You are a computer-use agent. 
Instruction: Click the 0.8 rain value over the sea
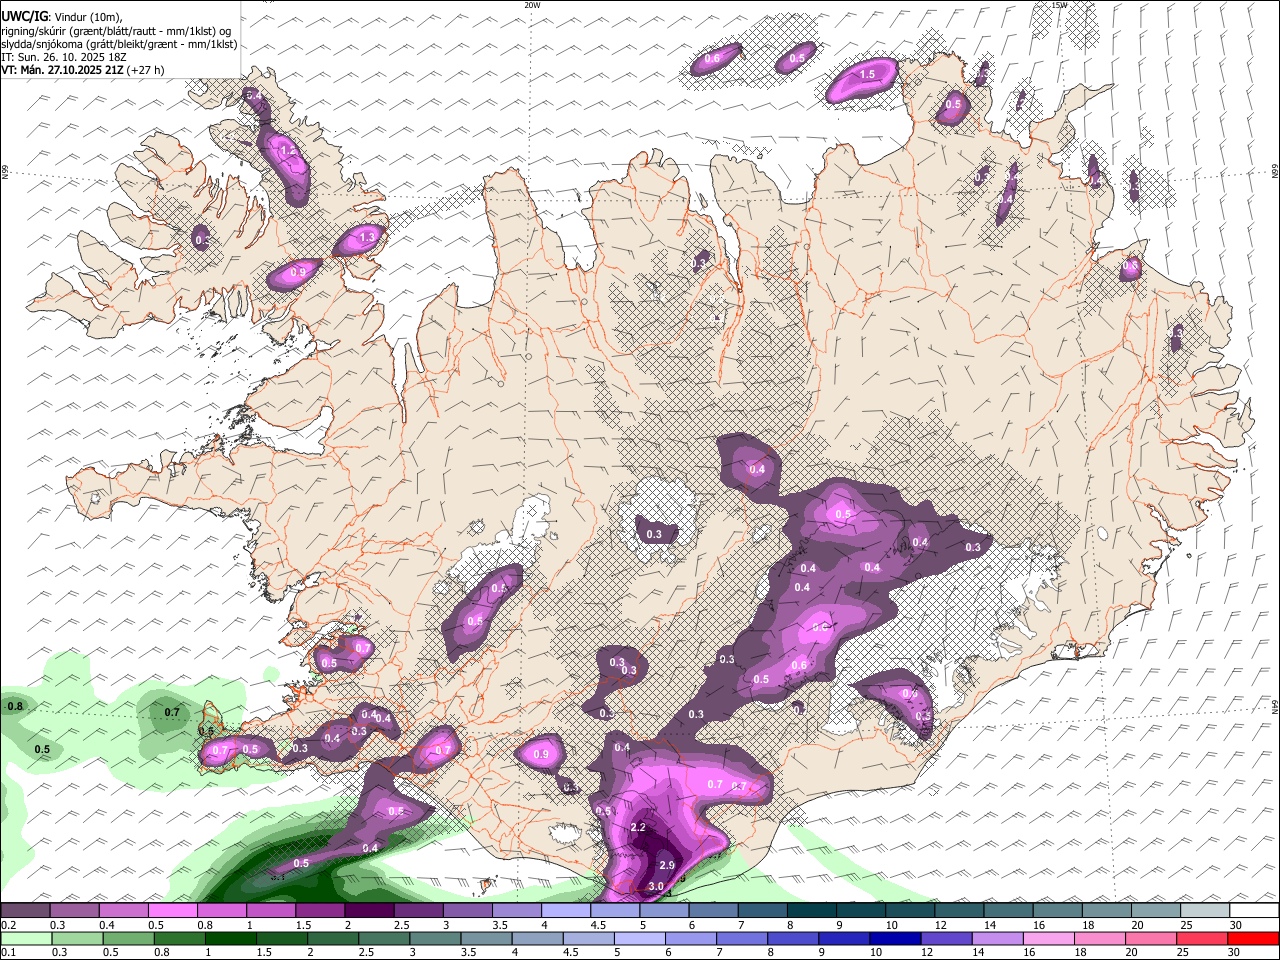coord(15,706)
